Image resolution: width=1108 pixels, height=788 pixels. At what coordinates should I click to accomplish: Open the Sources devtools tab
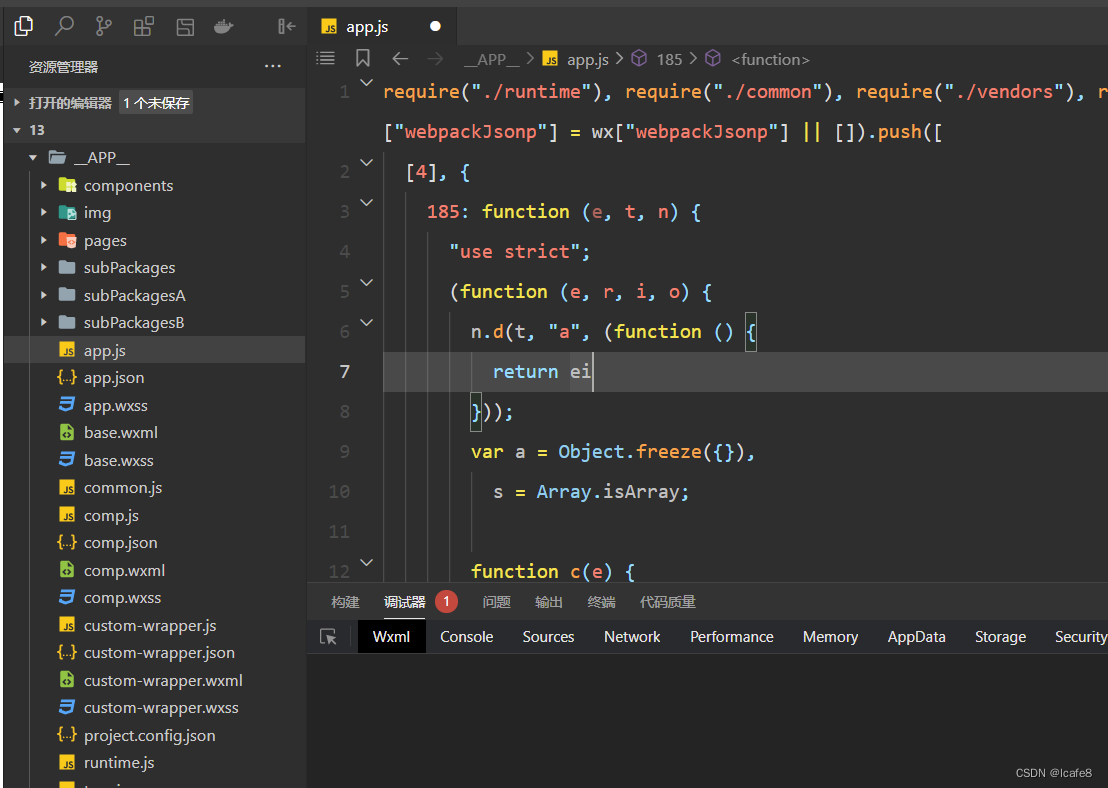pos(548,637)
